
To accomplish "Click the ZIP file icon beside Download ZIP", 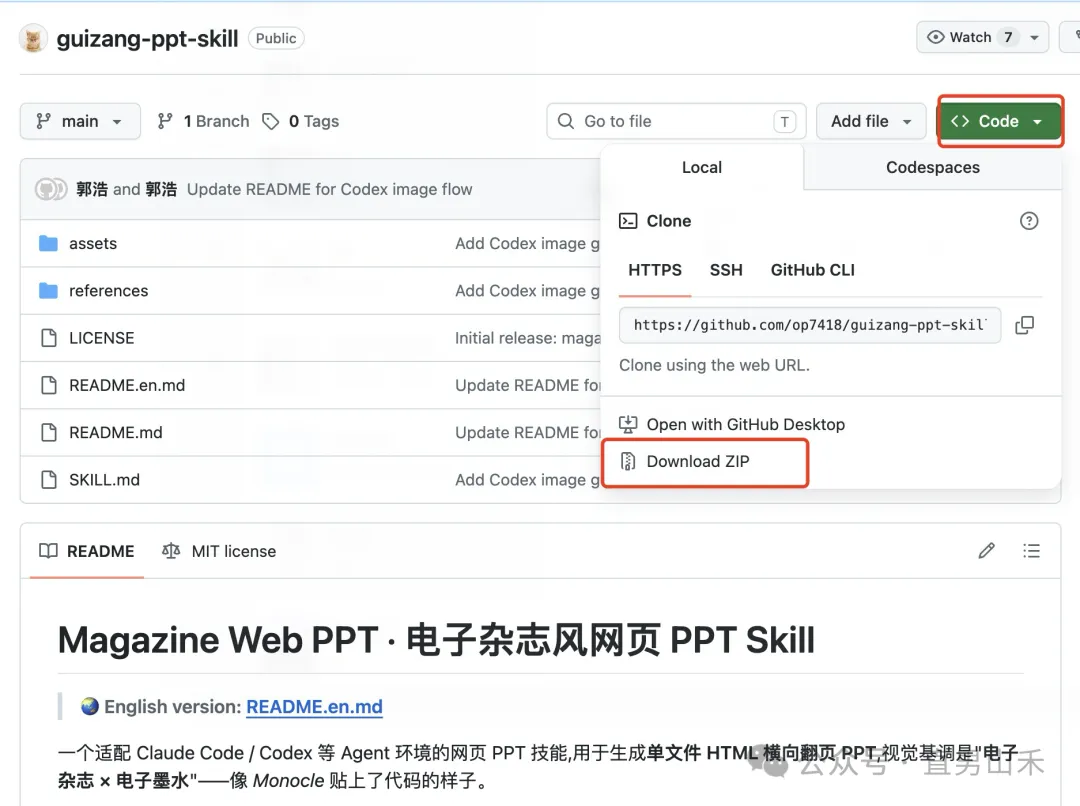I will click(x=627, y=461).
